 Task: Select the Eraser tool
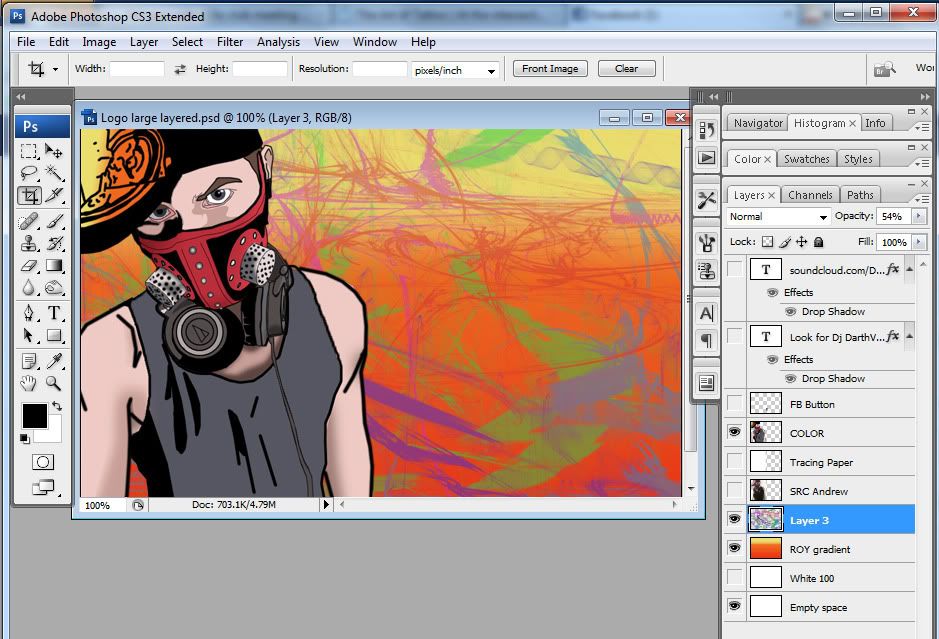point(29,266)
